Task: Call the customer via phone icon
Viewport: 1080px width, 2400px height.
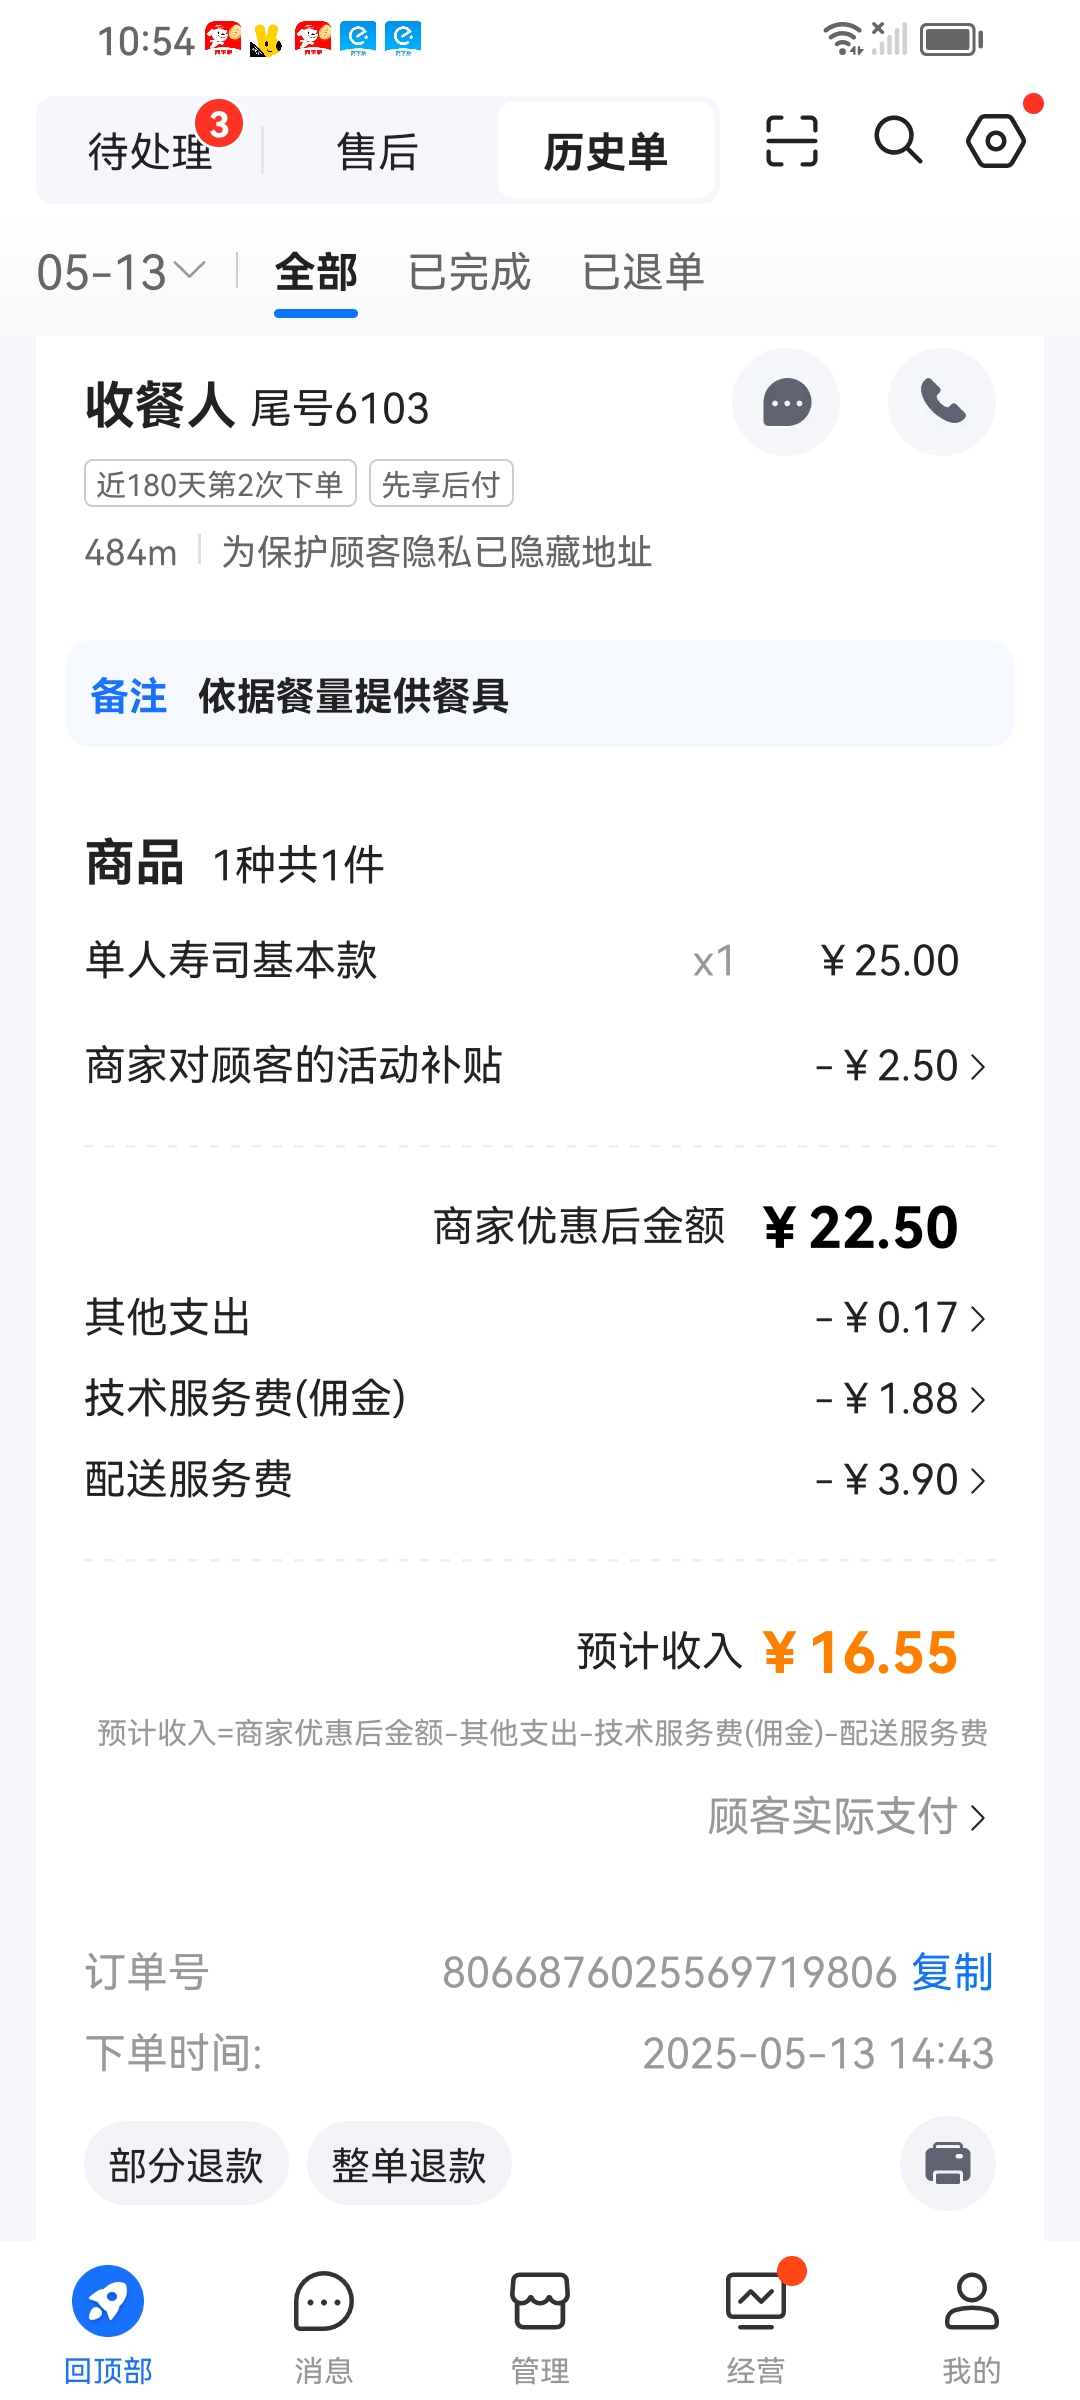Action: [942, 402]
